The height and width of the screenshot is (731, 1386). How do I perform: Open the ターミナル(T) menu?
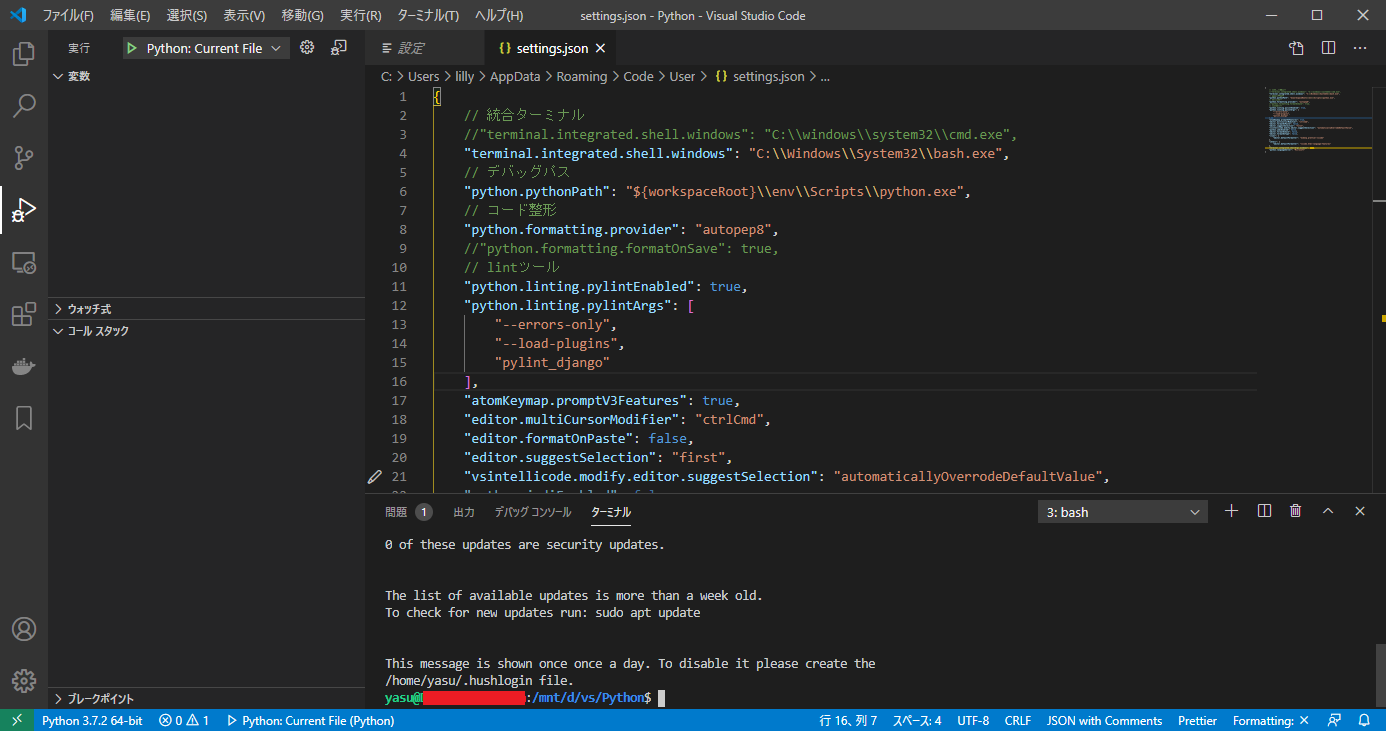[x=428, y=16]
